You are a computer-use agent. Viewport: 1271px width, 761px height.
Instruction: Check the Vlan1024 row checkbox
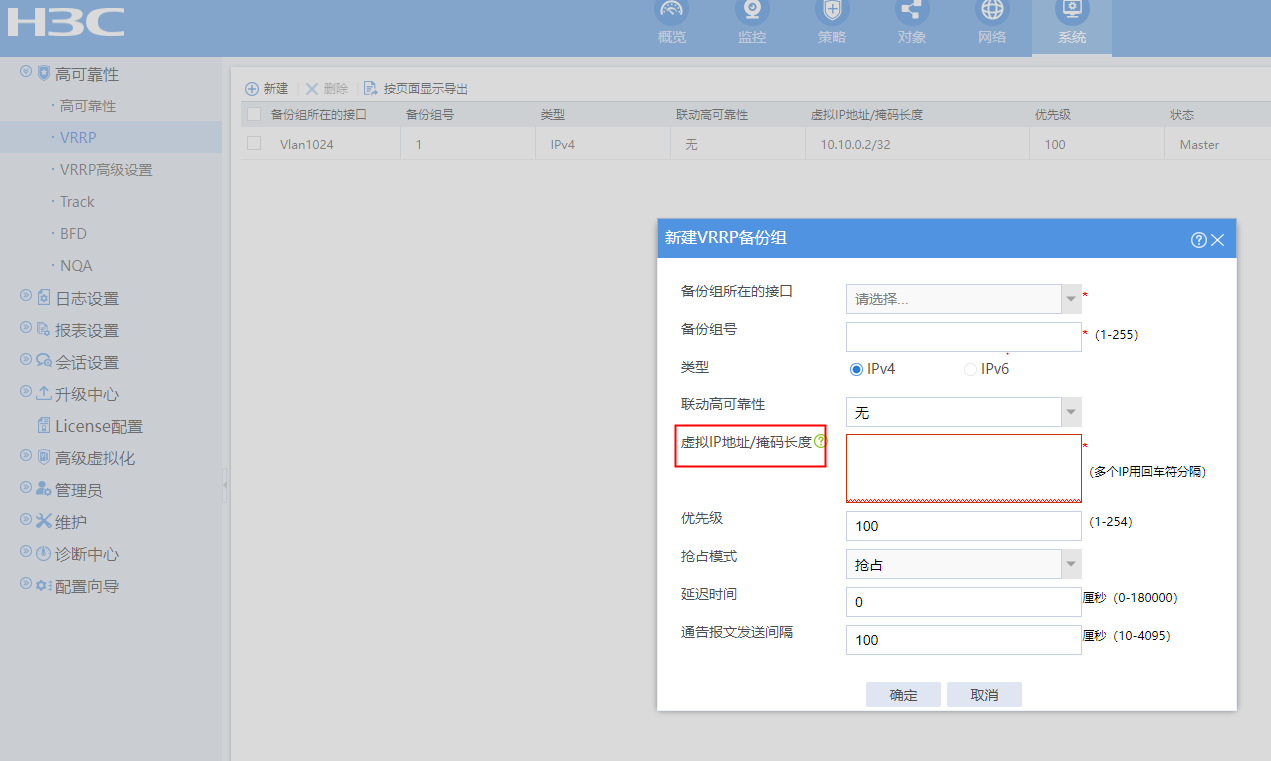click(x=254, y=144)
